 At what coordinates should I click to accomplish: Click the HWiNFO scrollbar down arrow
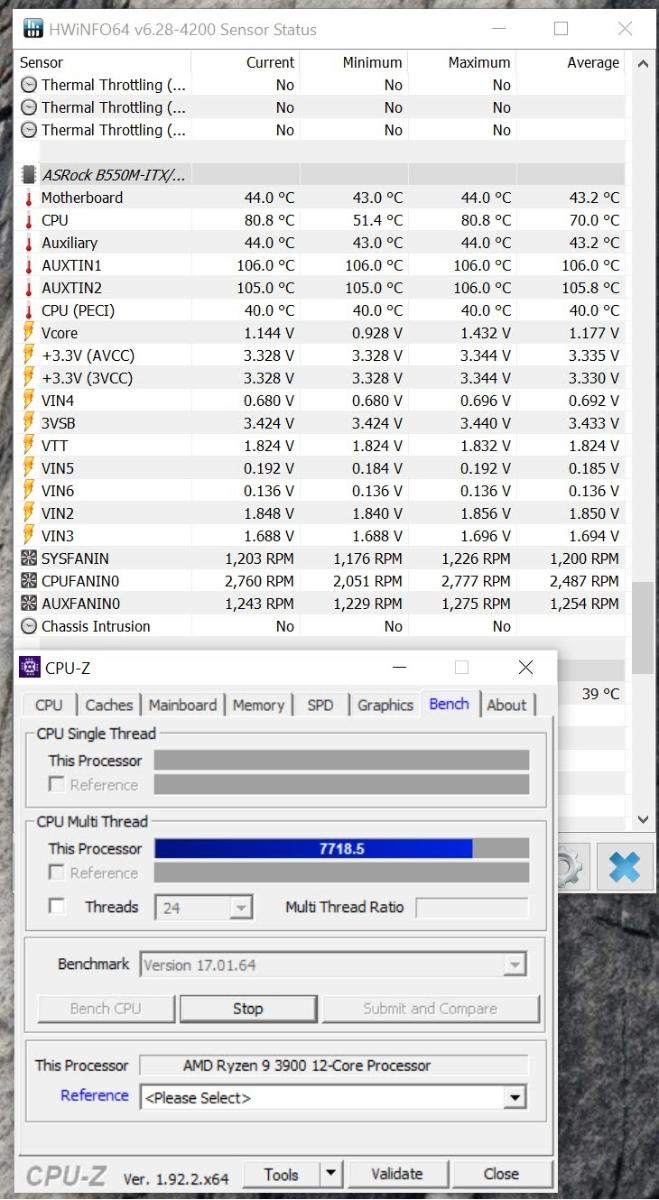(x=643, y=820)
